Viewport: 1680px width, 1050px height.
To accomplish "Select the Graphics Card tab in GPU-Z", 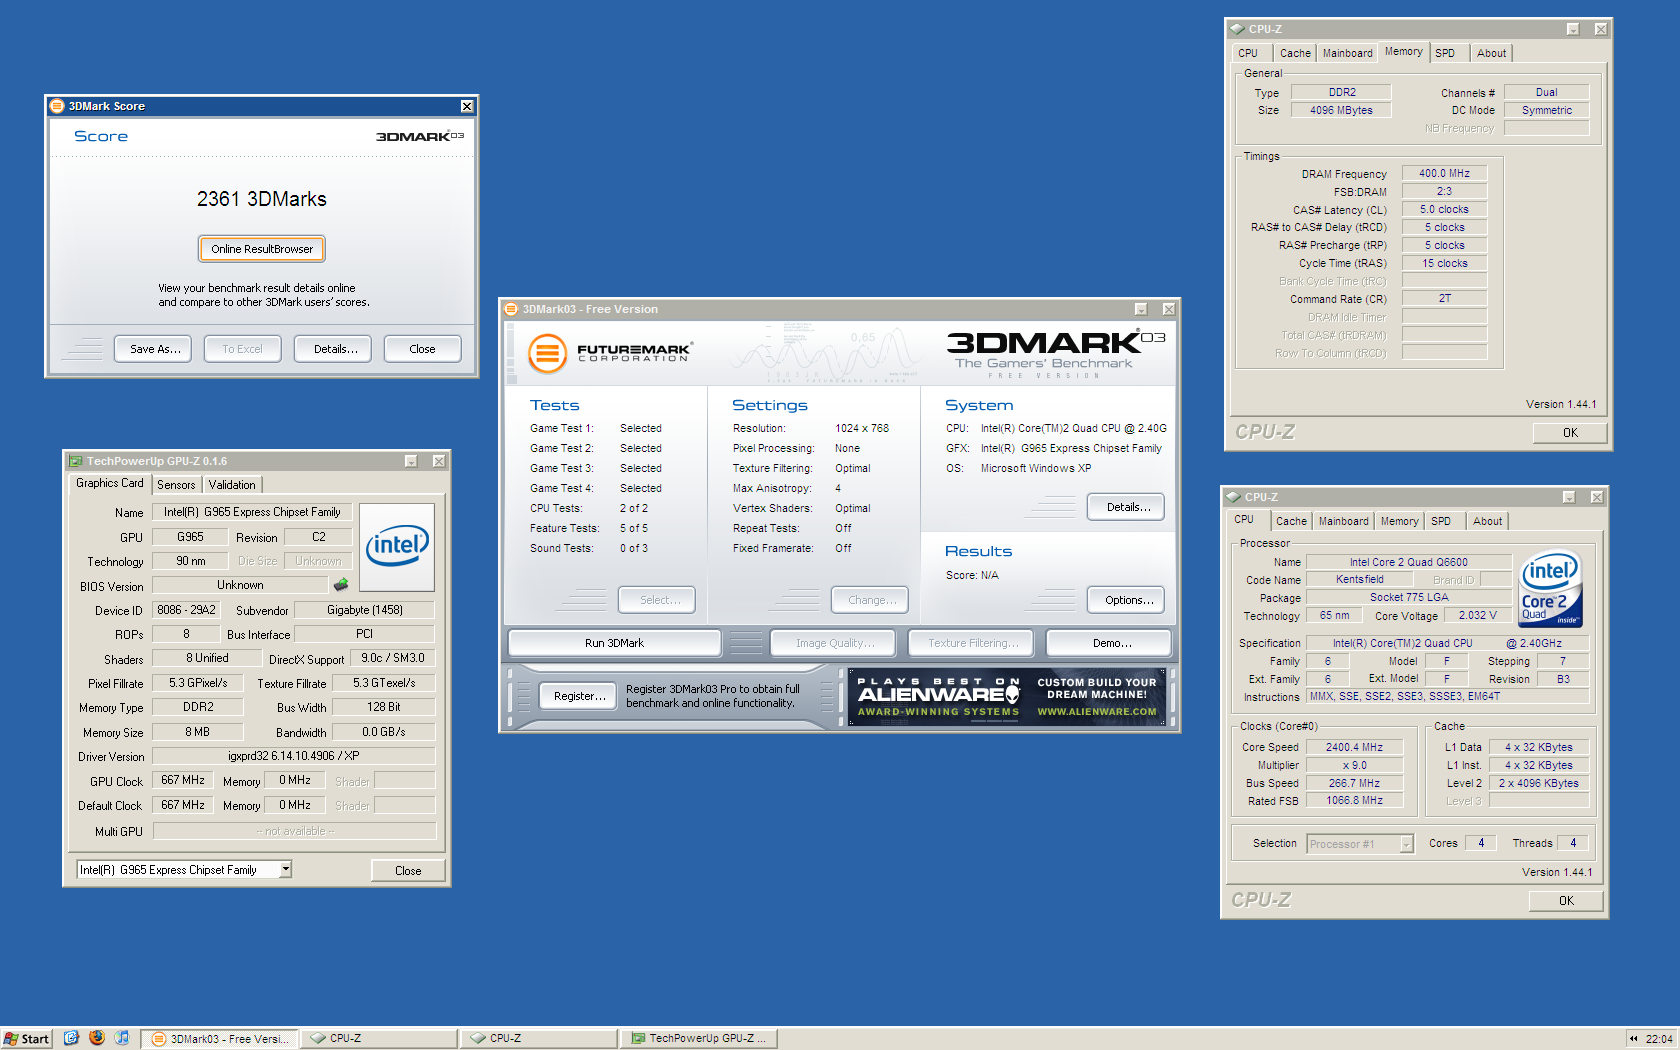I will (x=110, y=483).
